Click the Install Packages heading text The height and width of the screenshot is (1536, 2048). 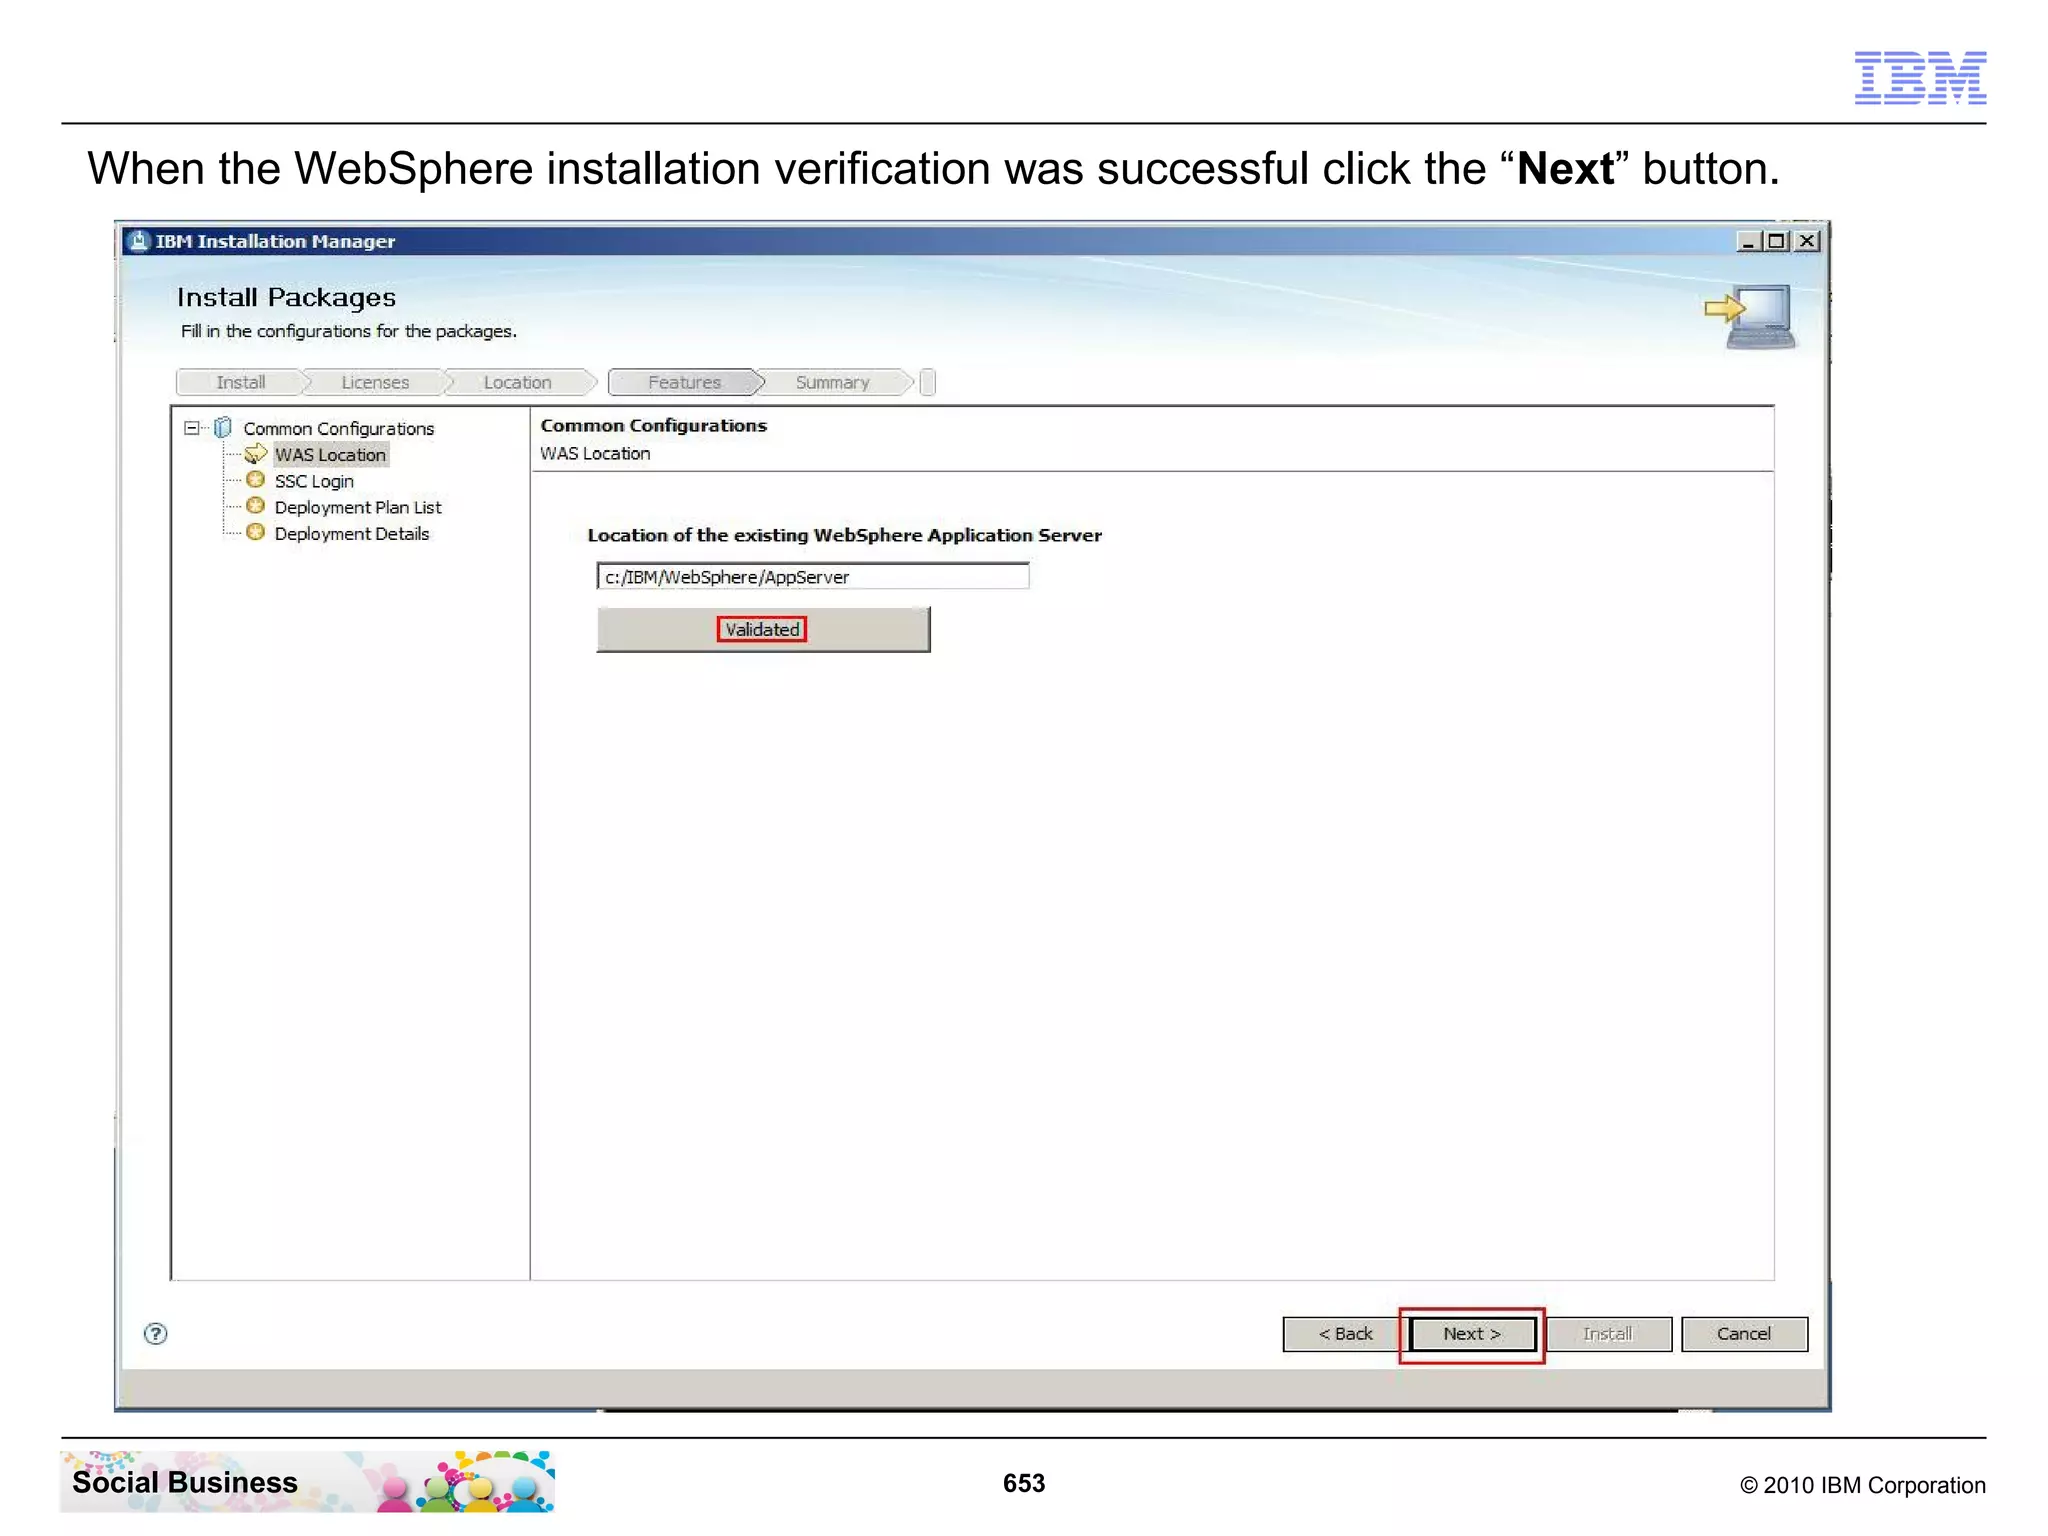click(286, 297)
